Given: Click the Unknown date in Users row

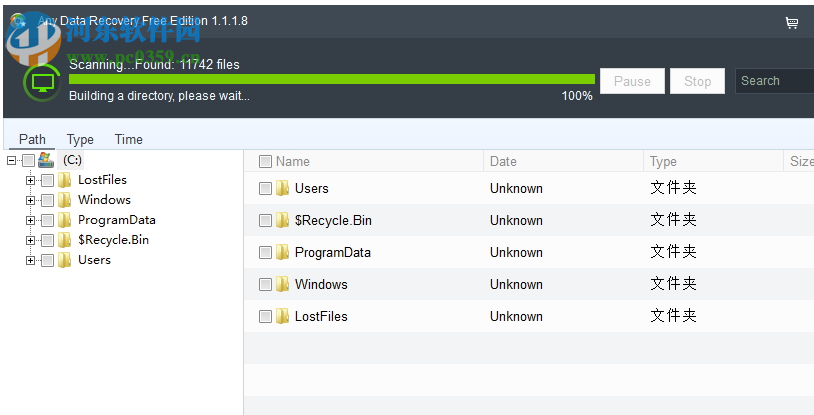Looking at the screenshot, I should pyautogui.click(x=516, y=189).
